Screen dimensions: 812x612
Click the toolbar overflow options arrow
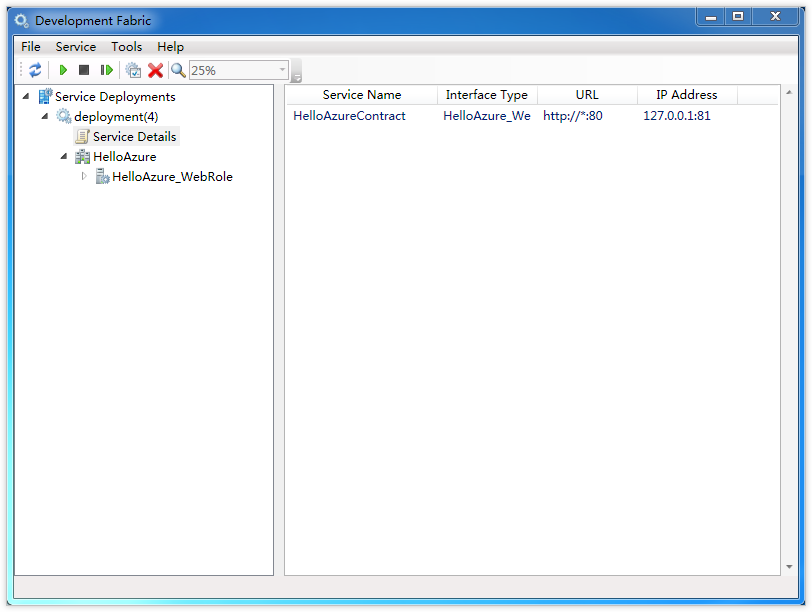click(x=297, y=78)
